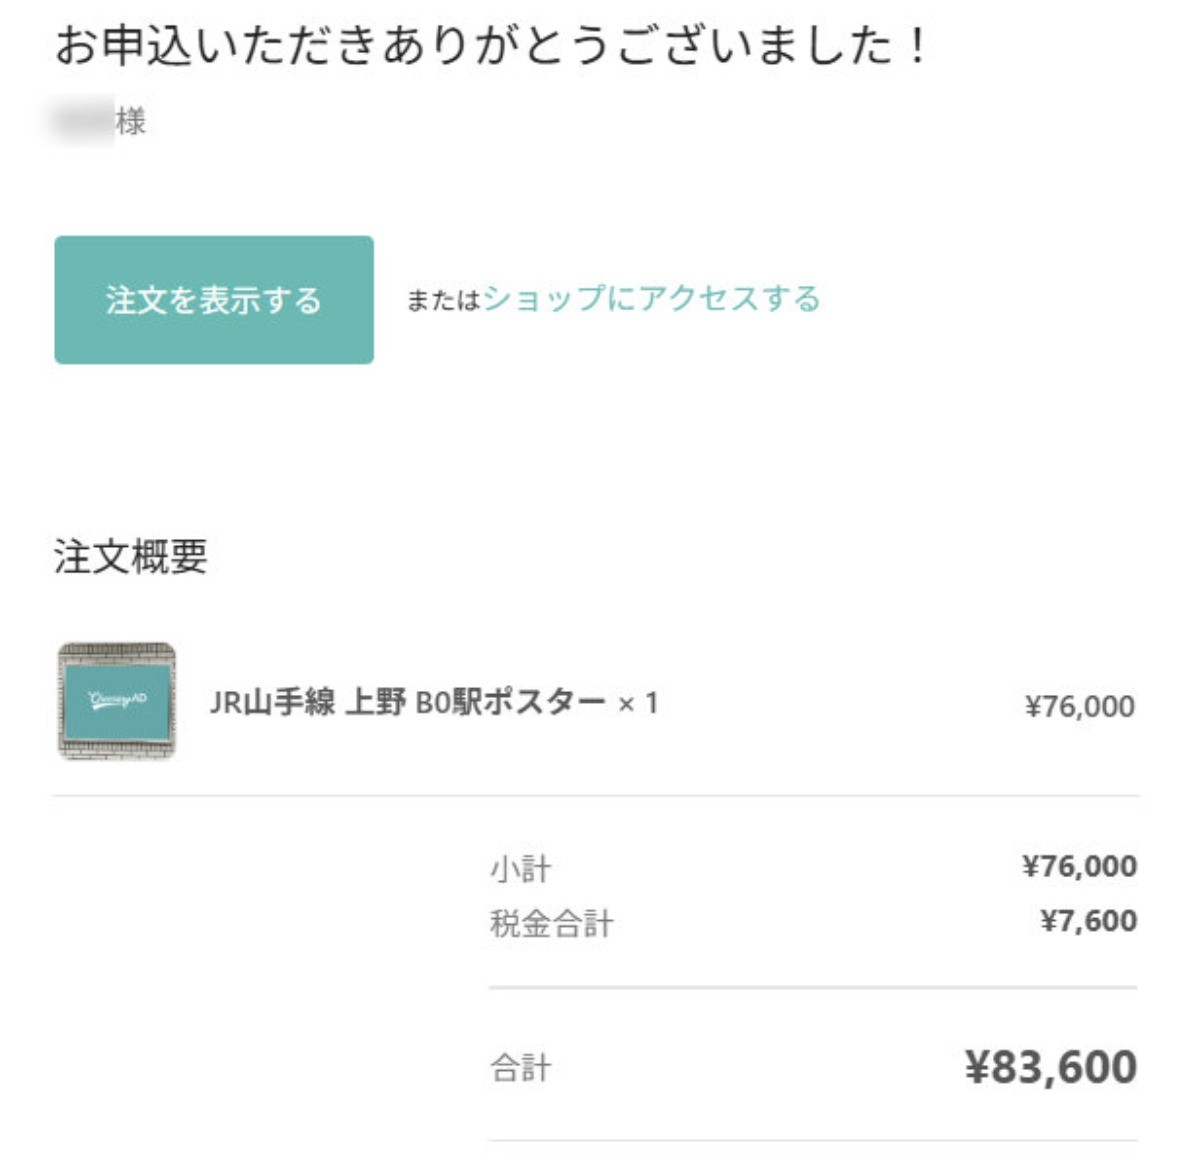Click the × 1 quantity text

[638, 703]
